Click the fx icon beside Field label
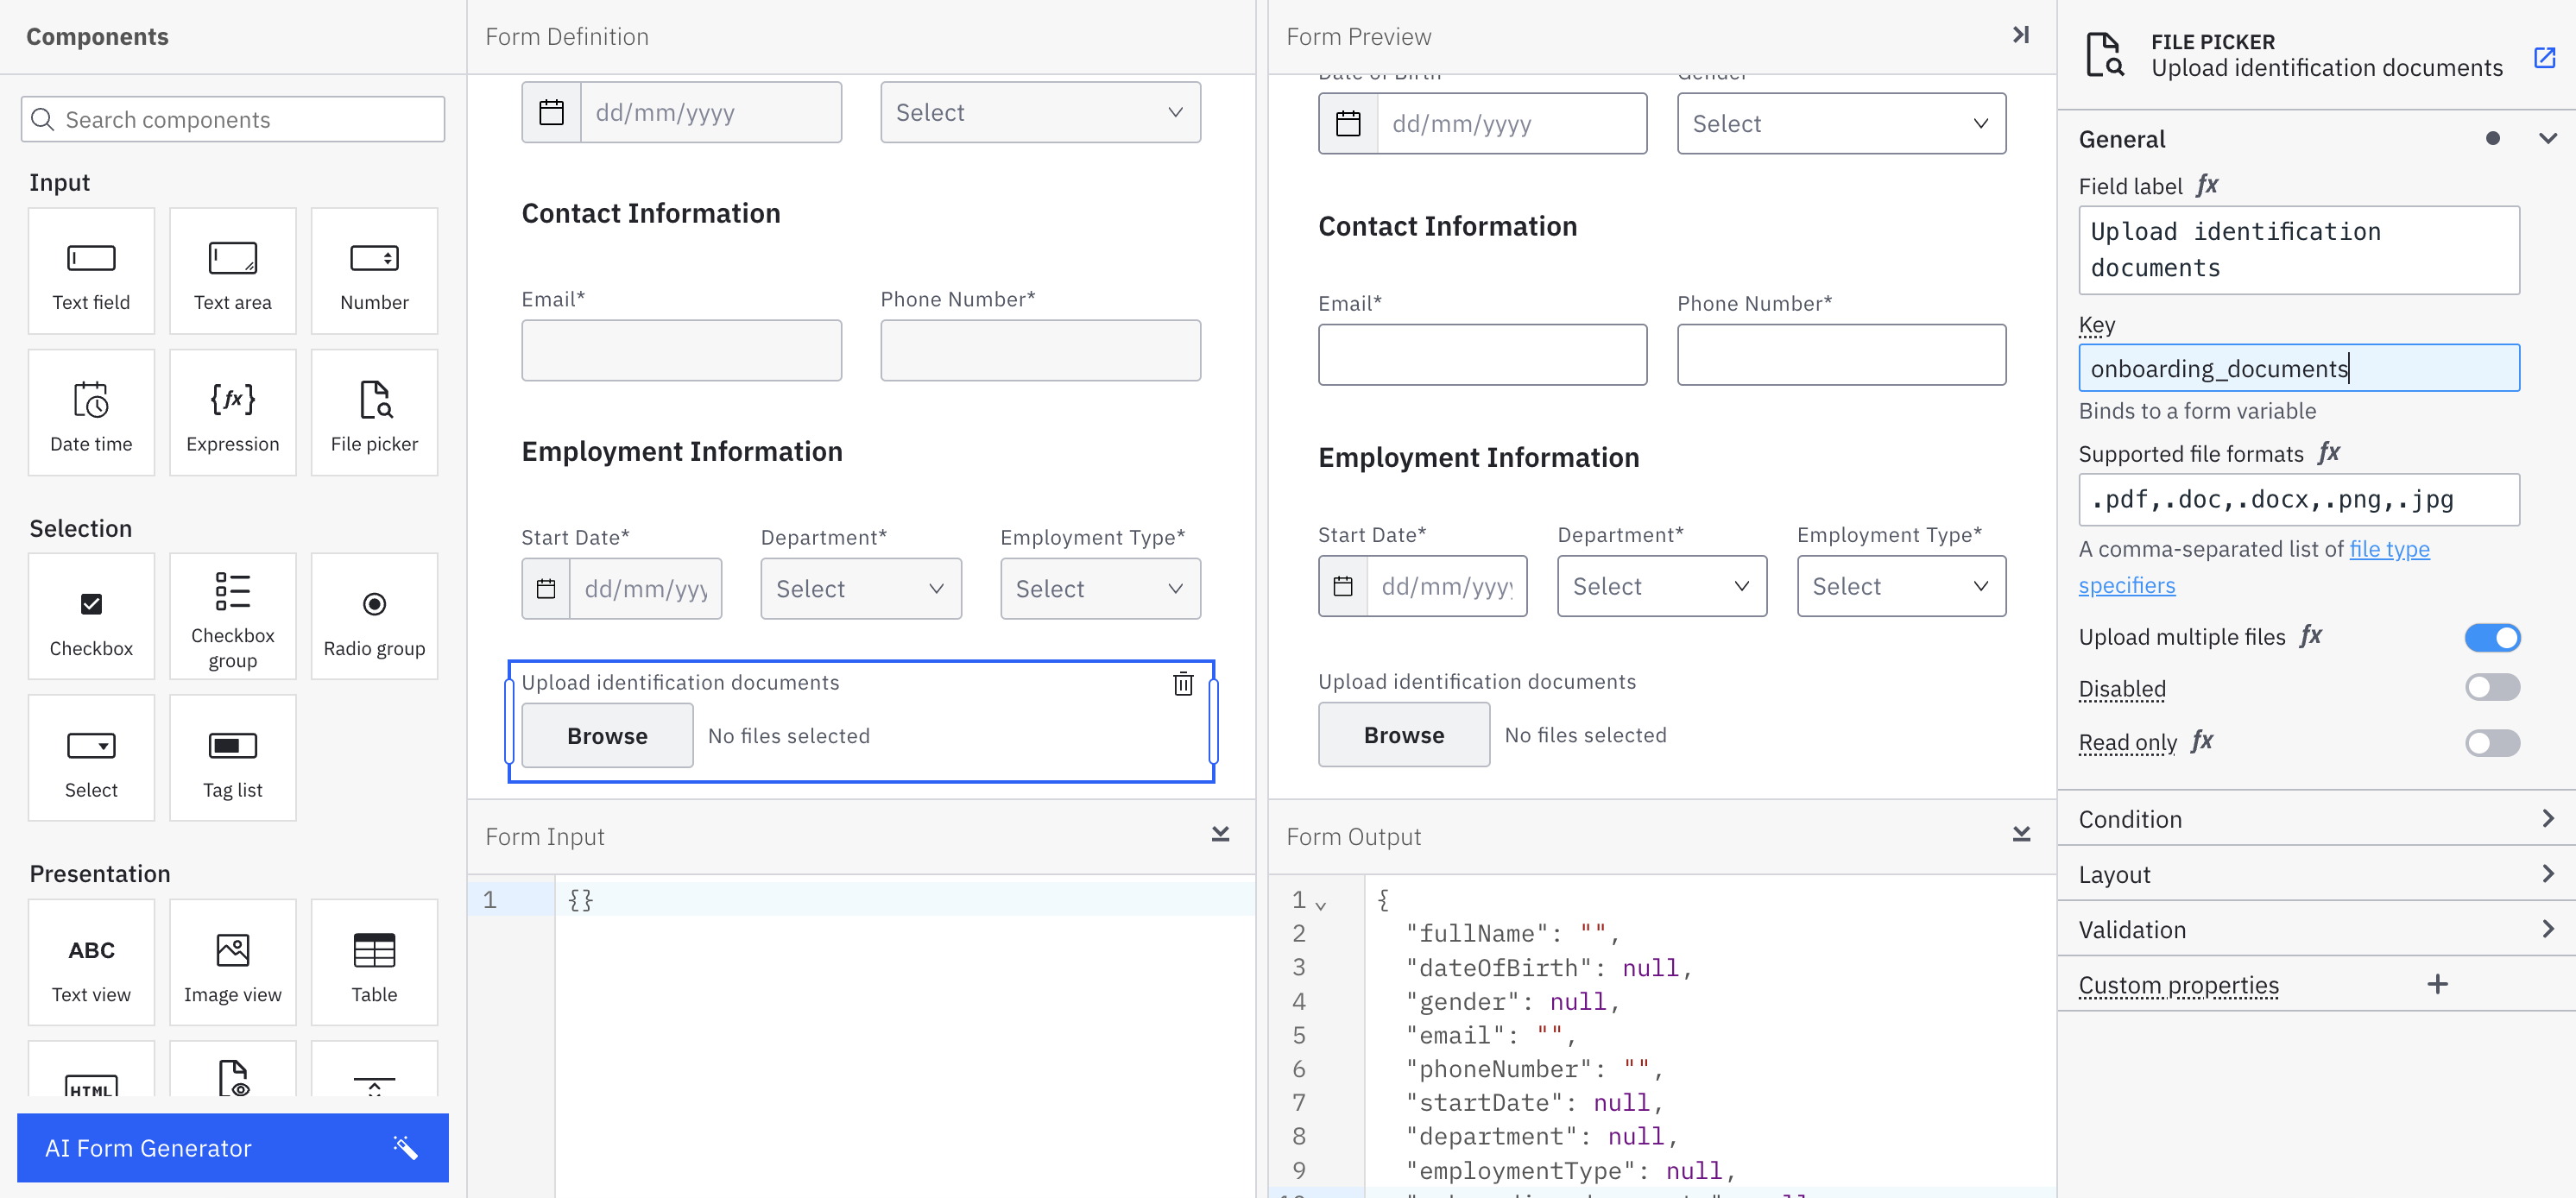The width and height of the screenshot is (2576, 1198). (2209, 185)
